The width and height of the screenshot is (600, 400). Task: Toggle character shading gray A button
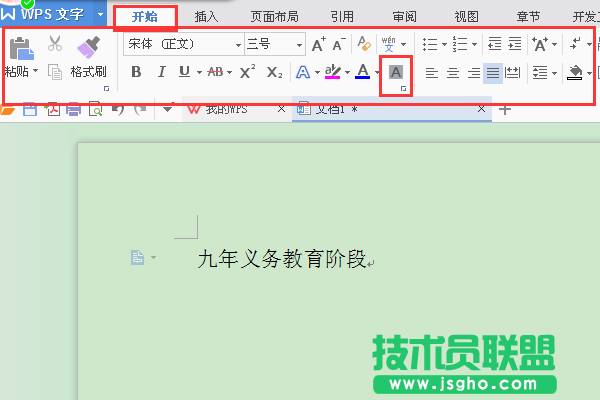396,72
